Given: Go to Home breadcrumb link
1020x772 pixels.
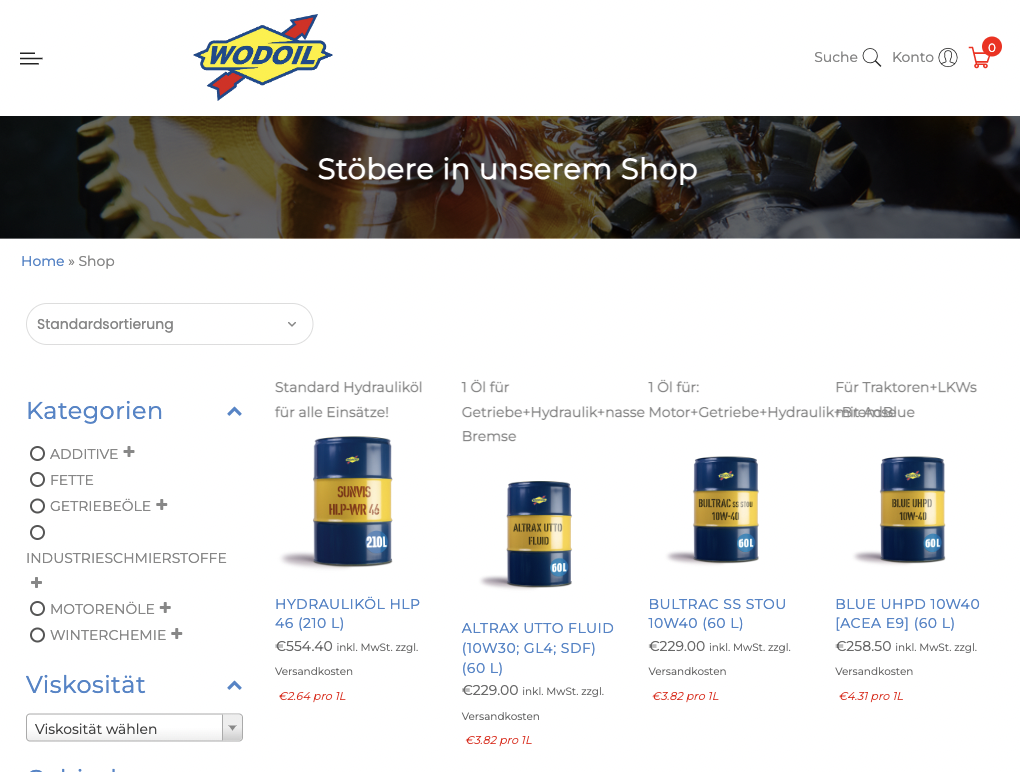Looking at the screenshot, I should pos(43,261).
